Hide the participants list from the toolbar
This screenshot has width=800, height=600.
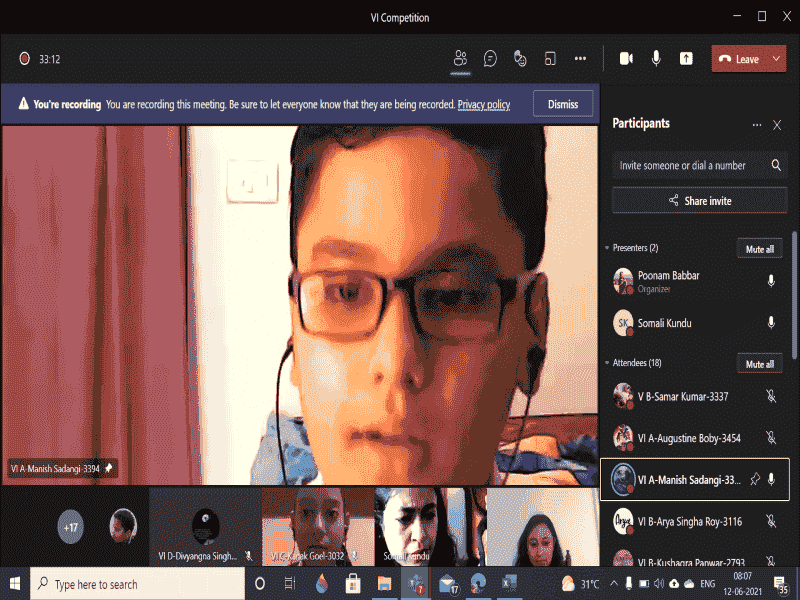tap(460, 59)
